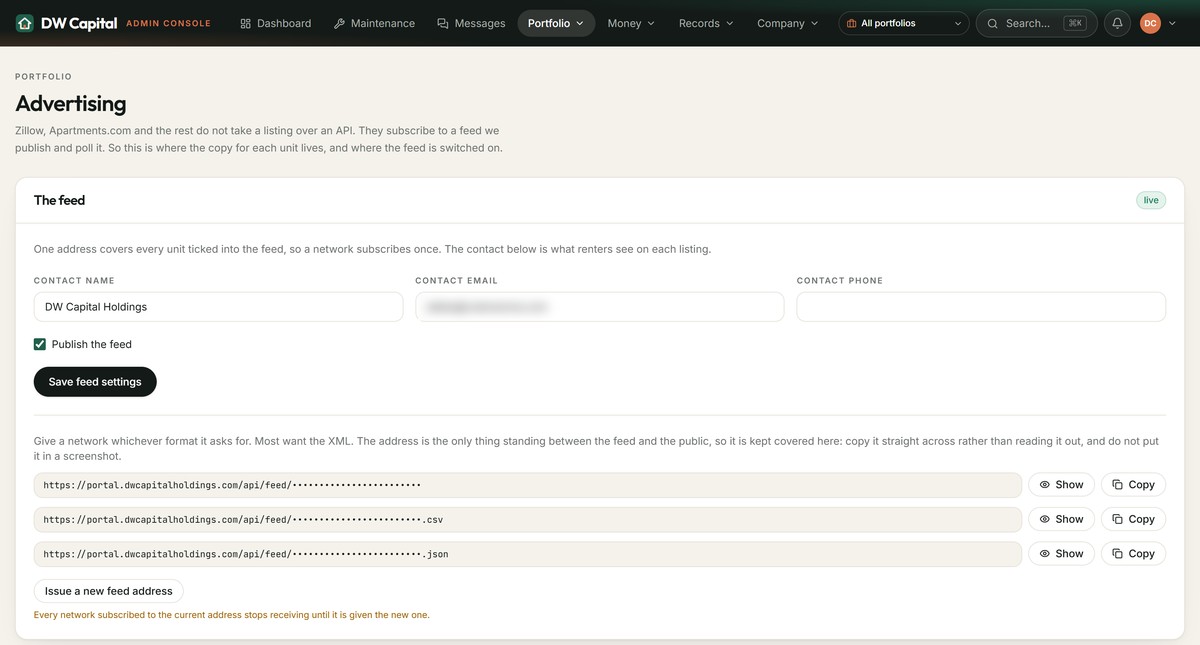Go to Messages
This screenshot has height=645, width=1200.
pyautogui.click(x=471, y=23)
